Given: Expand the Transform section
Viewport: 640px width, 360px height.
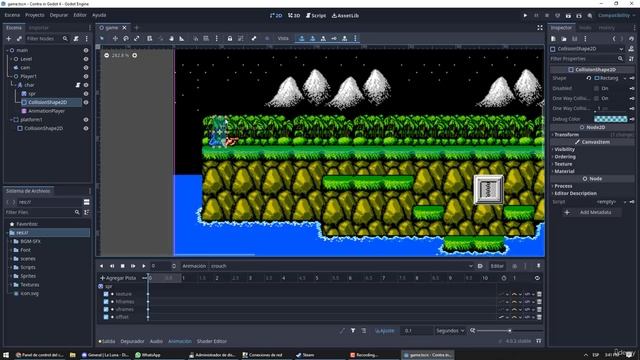Looking at the screenshot, I should [593, 134].
